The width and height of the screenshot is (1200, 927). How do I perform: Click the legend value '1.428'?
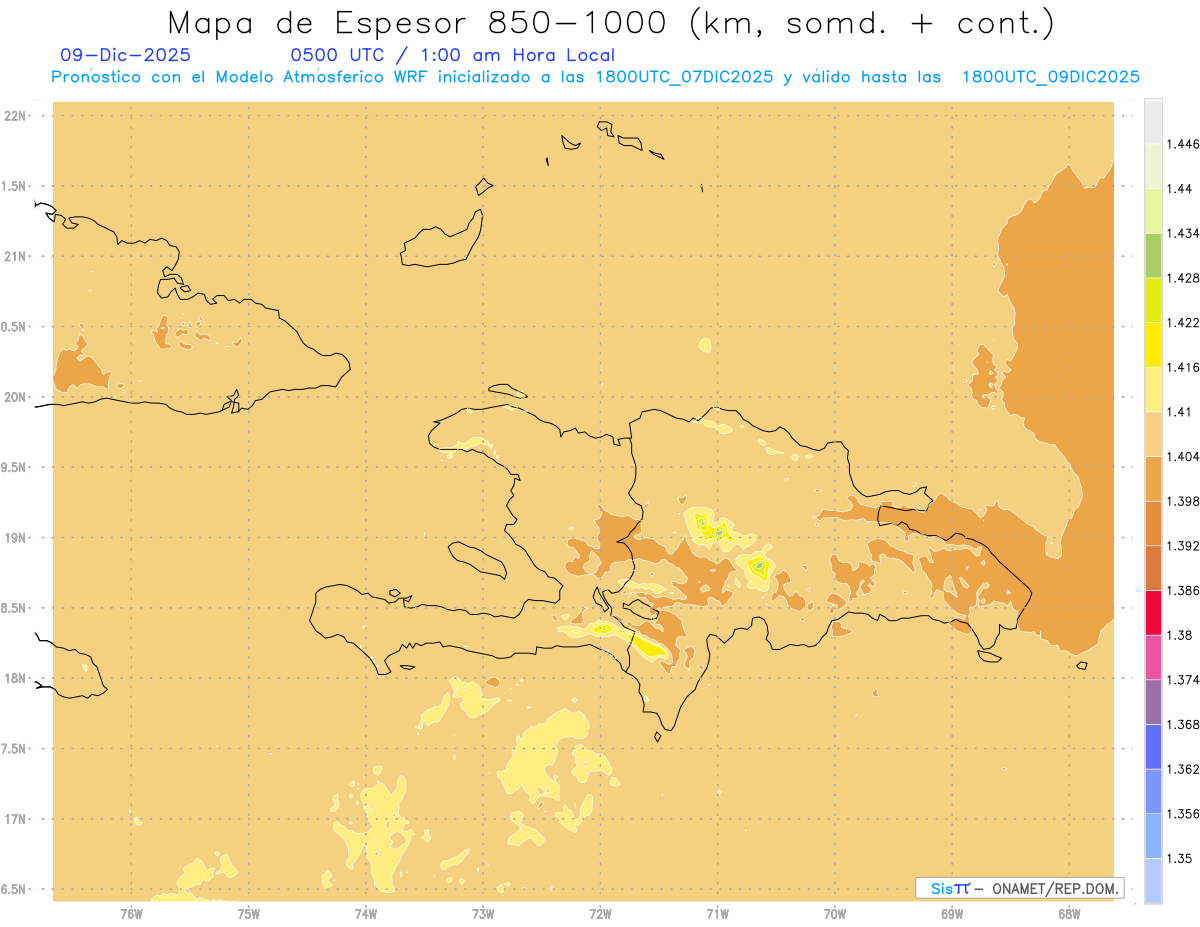click(x=1185, y=278)
